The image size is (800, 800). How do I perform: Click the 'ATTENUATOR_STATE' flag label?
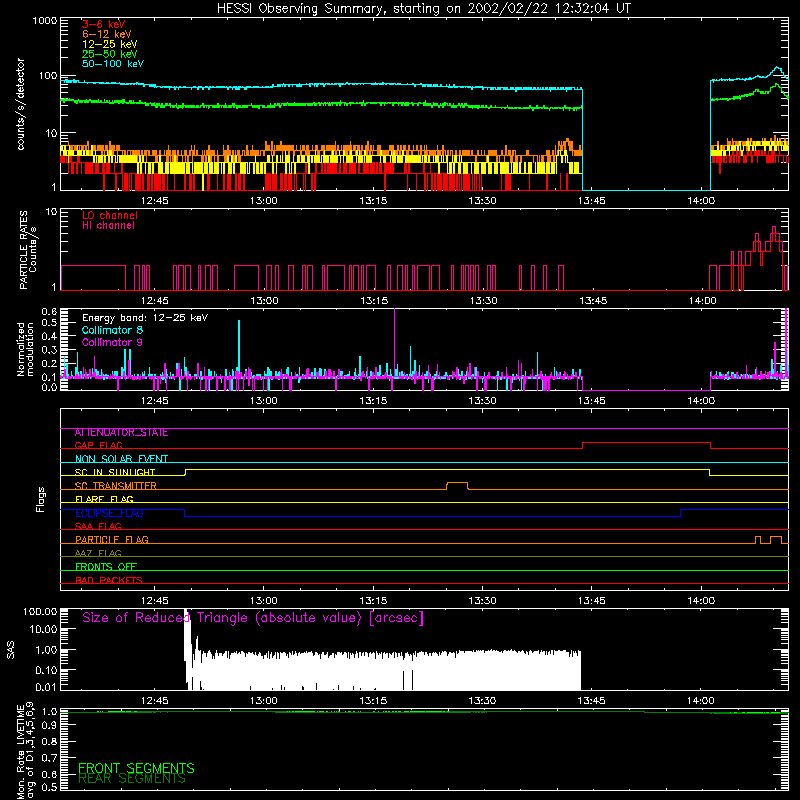pyautogui.click(x=121, y=433)
